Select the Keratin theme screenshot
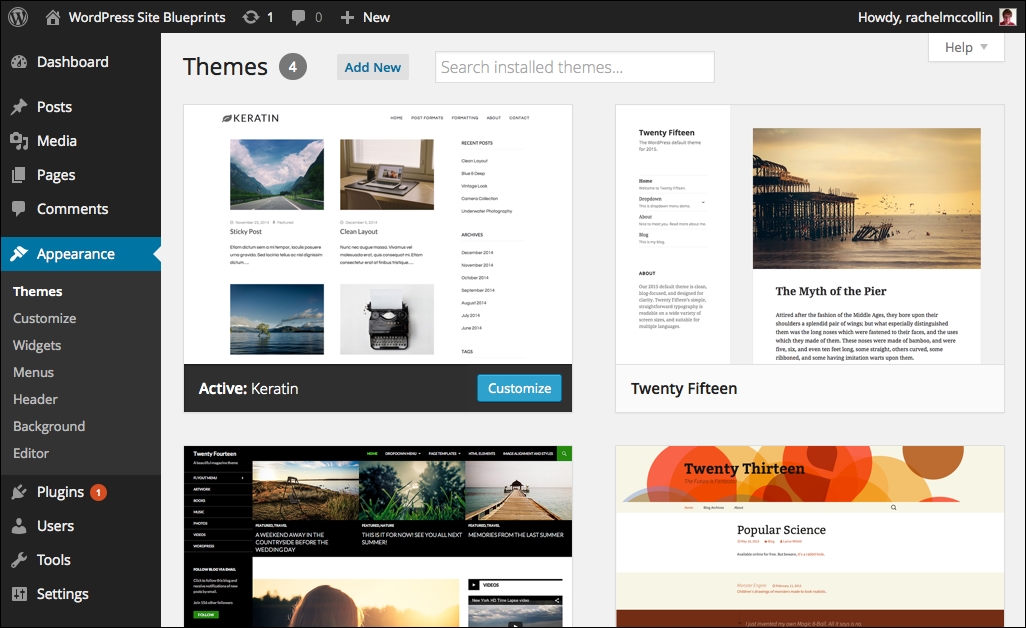Screen dimensions: 1026x628 (x=378, y=234)
